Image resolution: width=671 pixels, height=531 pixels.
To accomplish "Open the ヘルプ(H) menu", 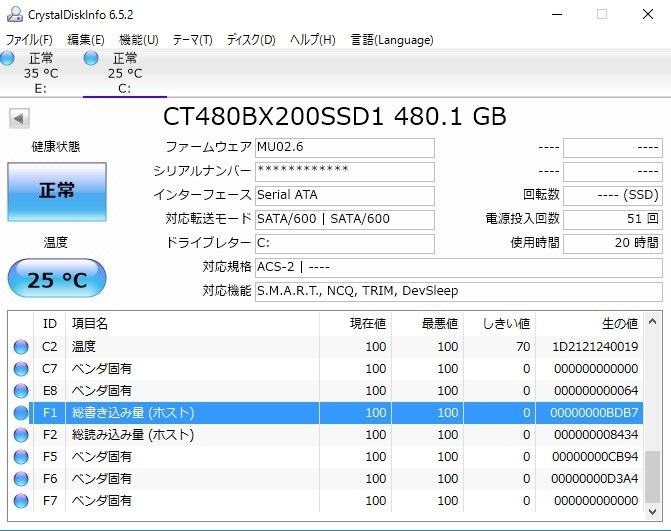I will click(x=312, y=40).
